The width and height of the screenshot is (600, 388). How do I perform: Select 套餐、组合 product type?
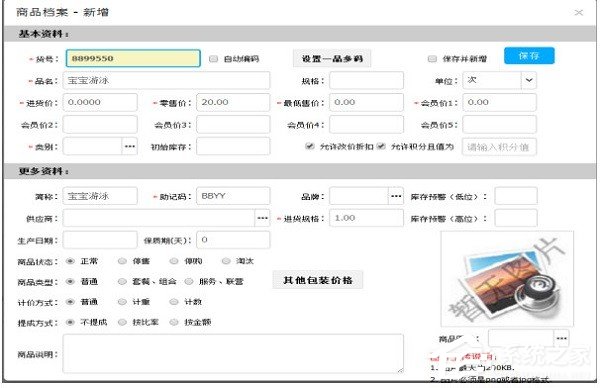click(122, 282)
